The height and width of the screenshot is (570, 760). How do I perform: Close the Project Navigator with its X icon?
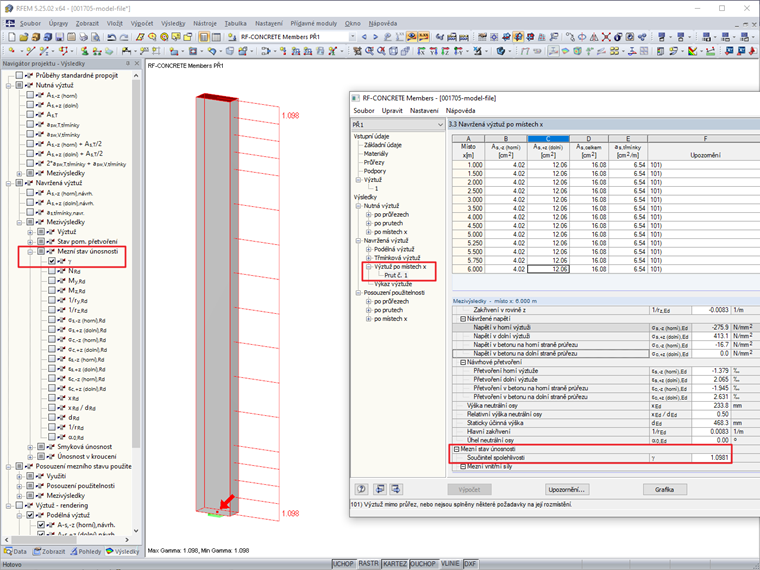click(x=136, y=63)
